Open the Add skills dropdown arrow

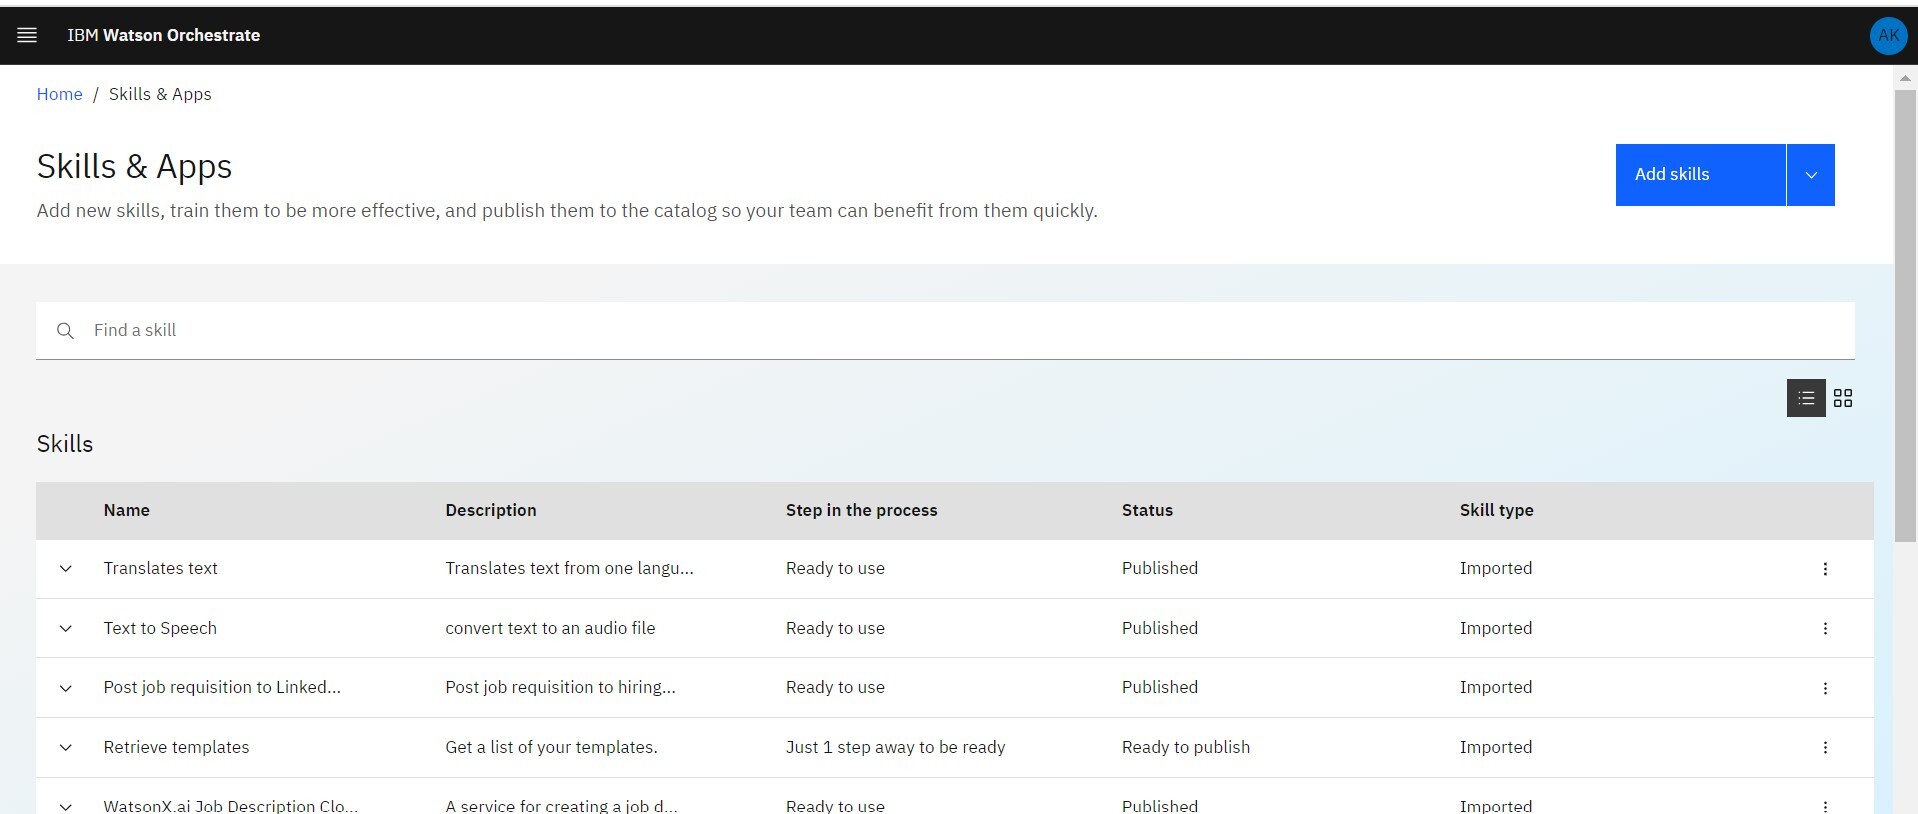tap(1810, 175)
